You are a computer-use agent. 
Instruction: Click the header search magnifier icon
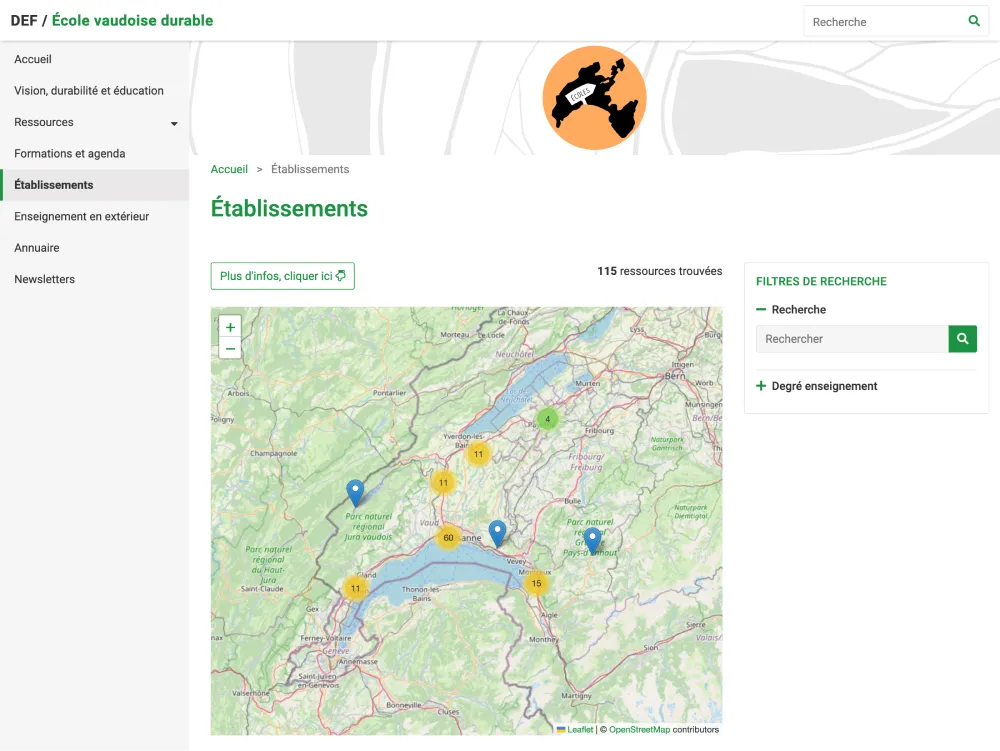(x=974, y=21)
